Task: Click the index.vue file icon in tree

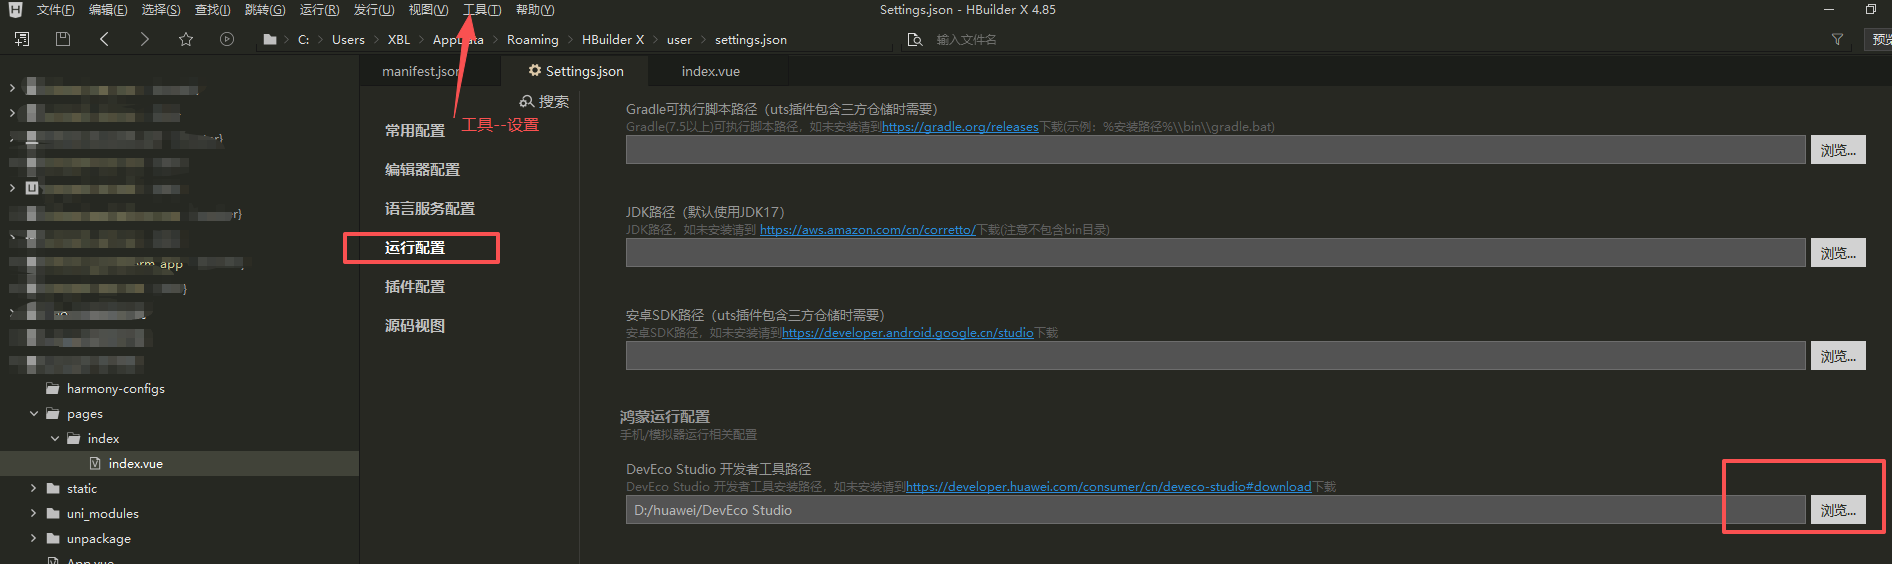Action: pos(95,463)
